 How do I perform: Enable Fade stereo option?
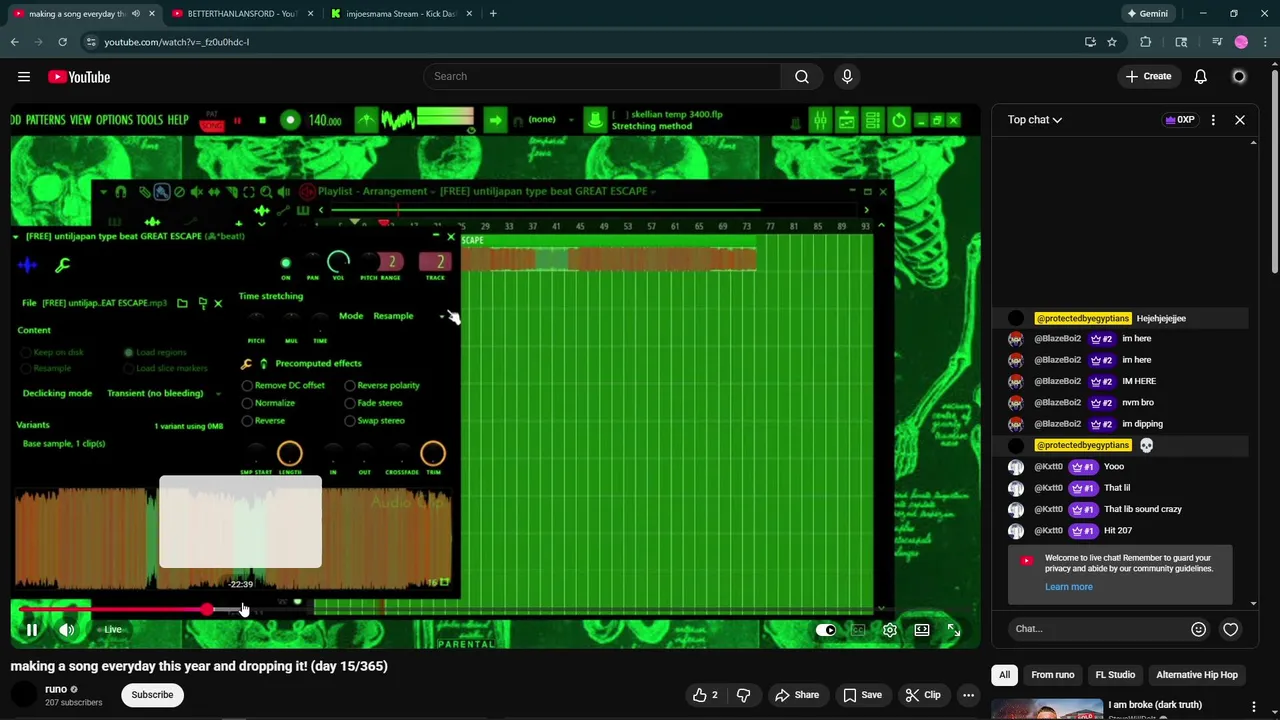tap(373, 403)
